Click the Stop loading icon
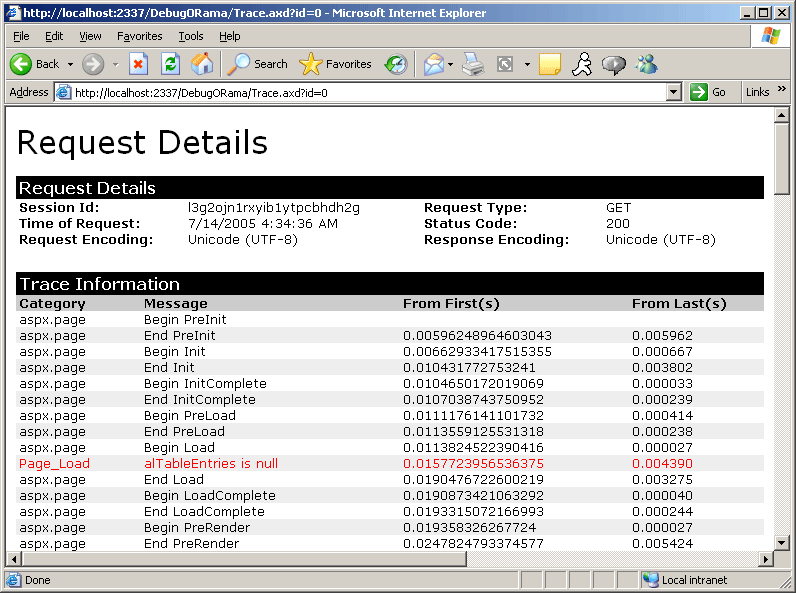This screenshot has width=796, height=593. (x=139, y=64)
